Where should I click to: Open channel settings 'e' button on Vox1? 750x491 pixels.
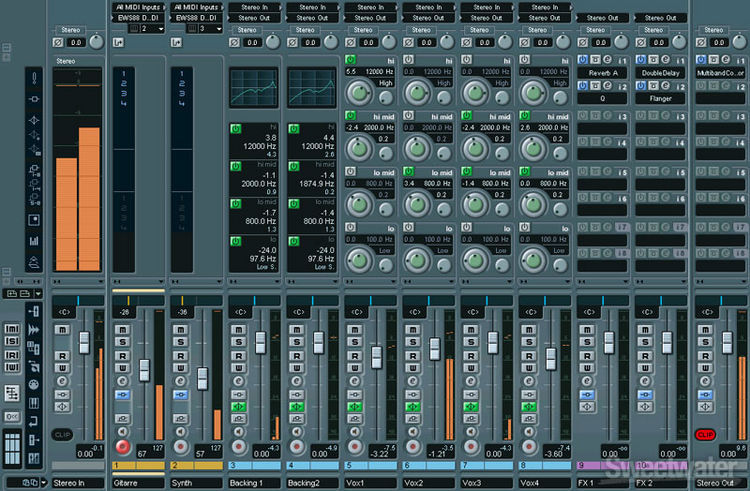pos(354,381)
